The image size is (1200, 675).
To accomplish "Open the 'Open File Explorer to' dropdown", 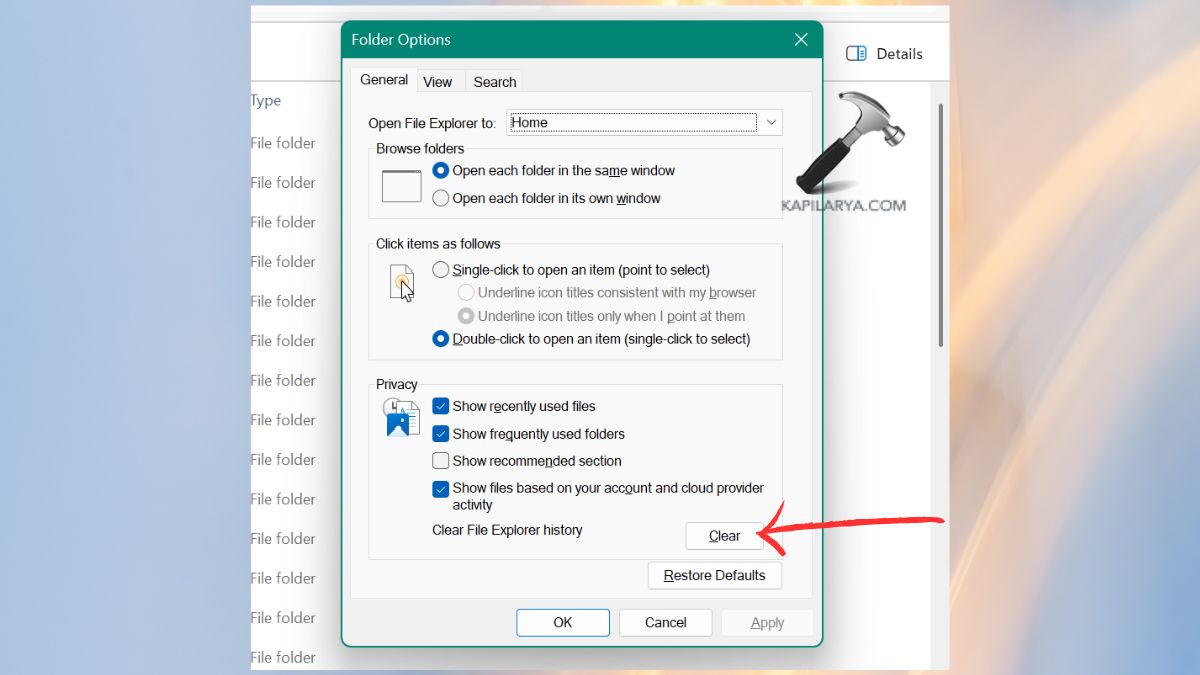I will click(771, 122).
